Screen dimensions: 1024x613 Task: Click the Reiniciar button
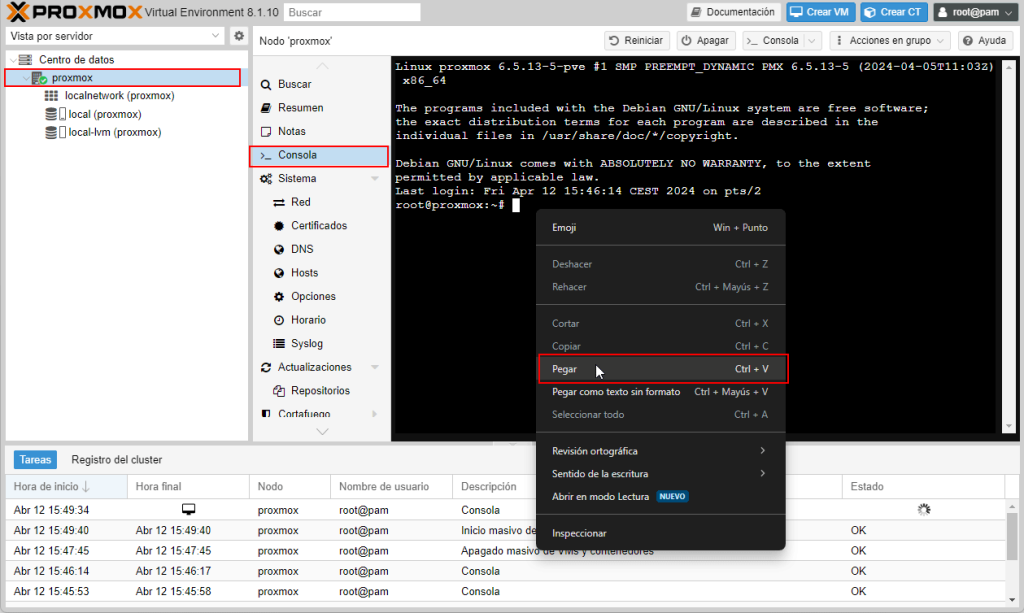pyautogui.click(x=636, y=40)
